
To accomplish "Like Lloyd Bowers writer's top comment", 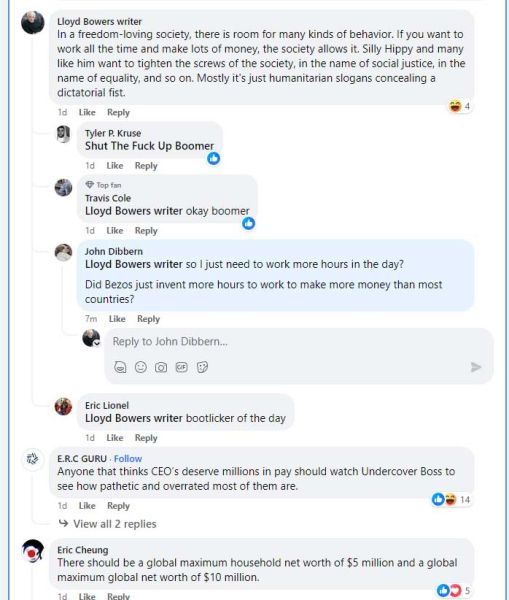I will click(x=87, y=112).
